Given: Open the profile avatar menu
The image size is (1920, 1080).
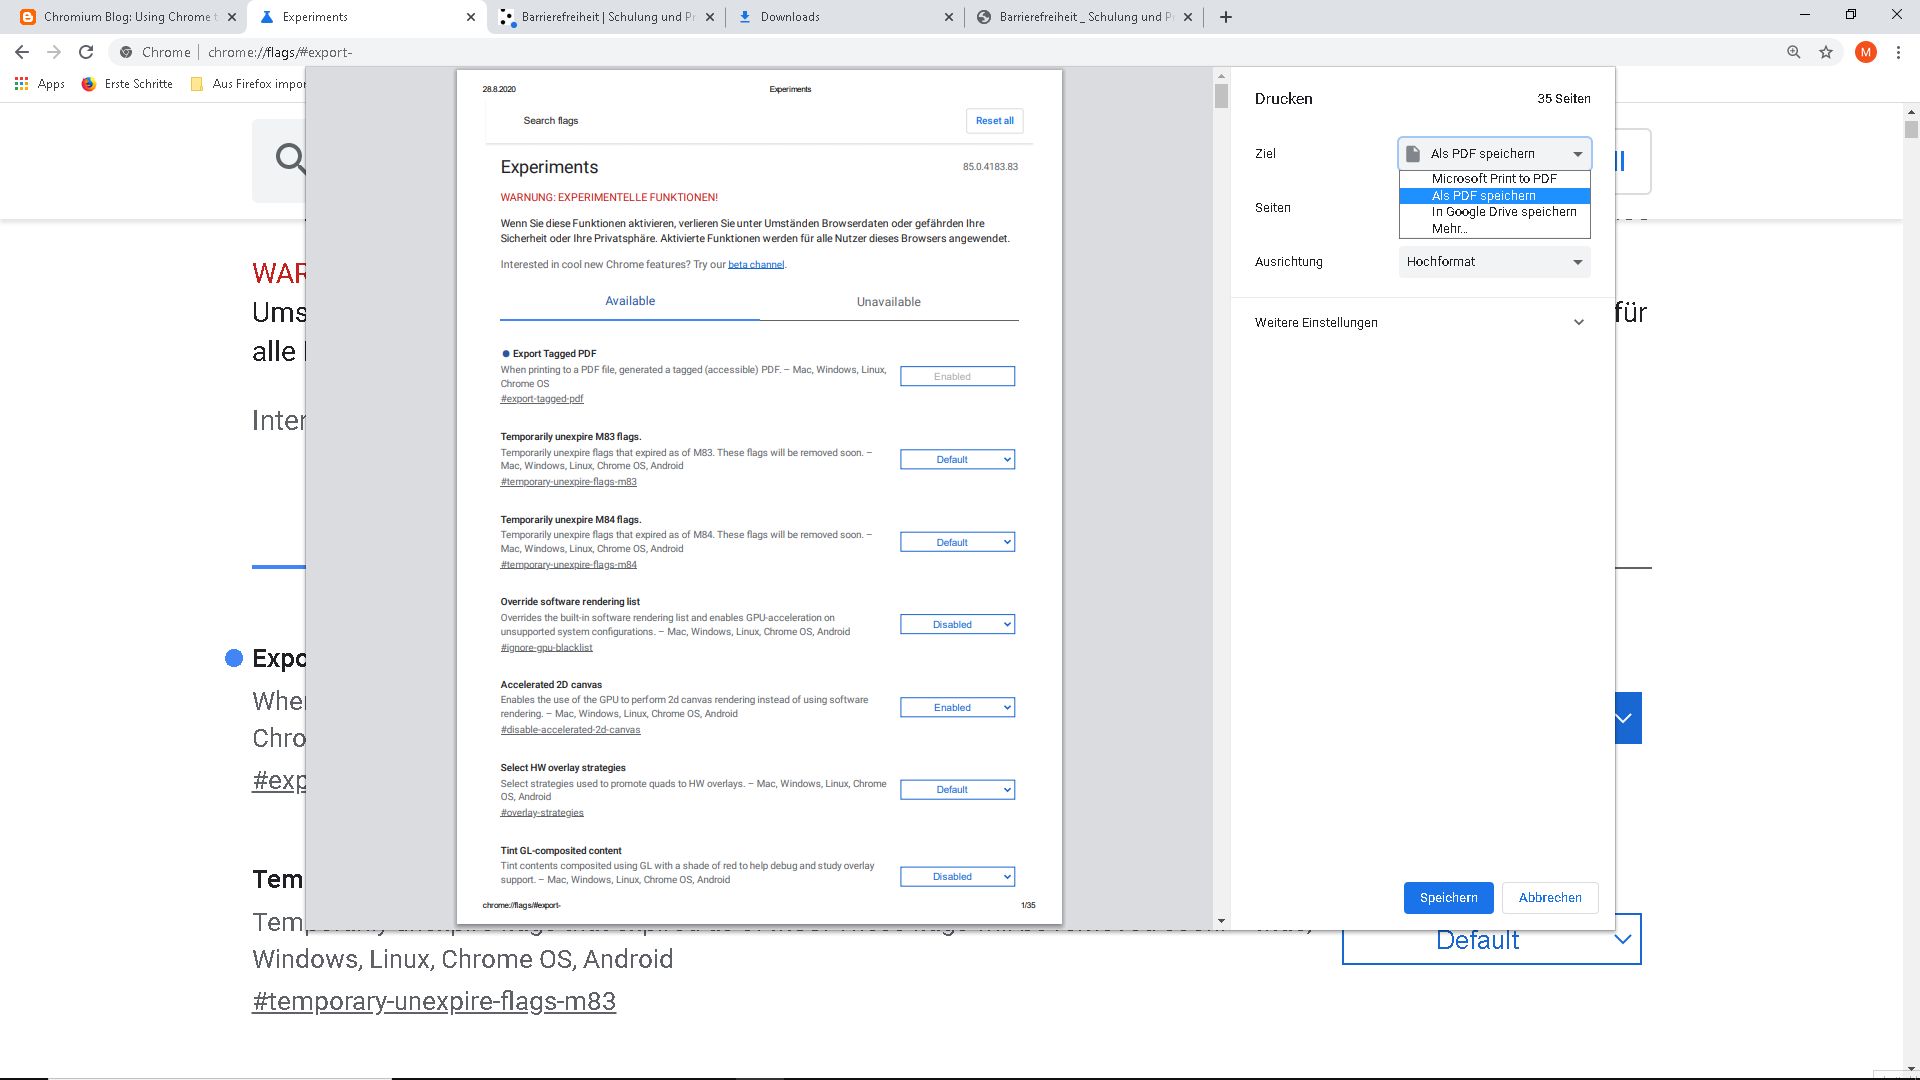Looking at the screenshot, I should (1865, 52).
